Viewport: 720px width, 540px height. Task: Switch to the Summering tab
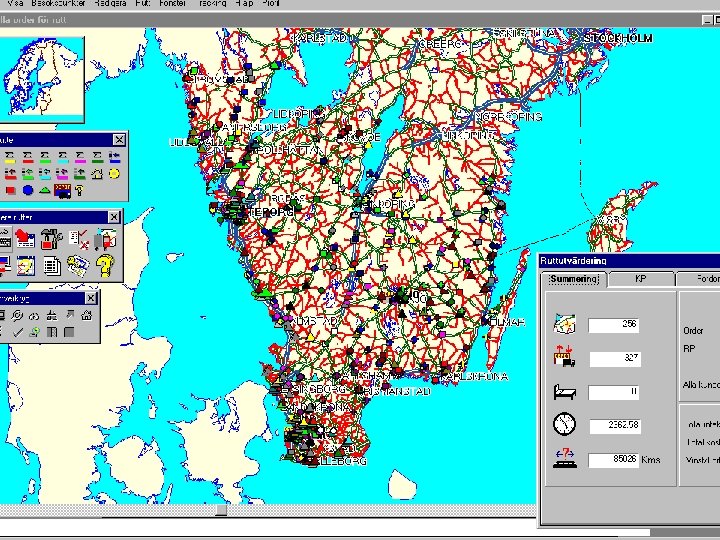tap(574, 279)
